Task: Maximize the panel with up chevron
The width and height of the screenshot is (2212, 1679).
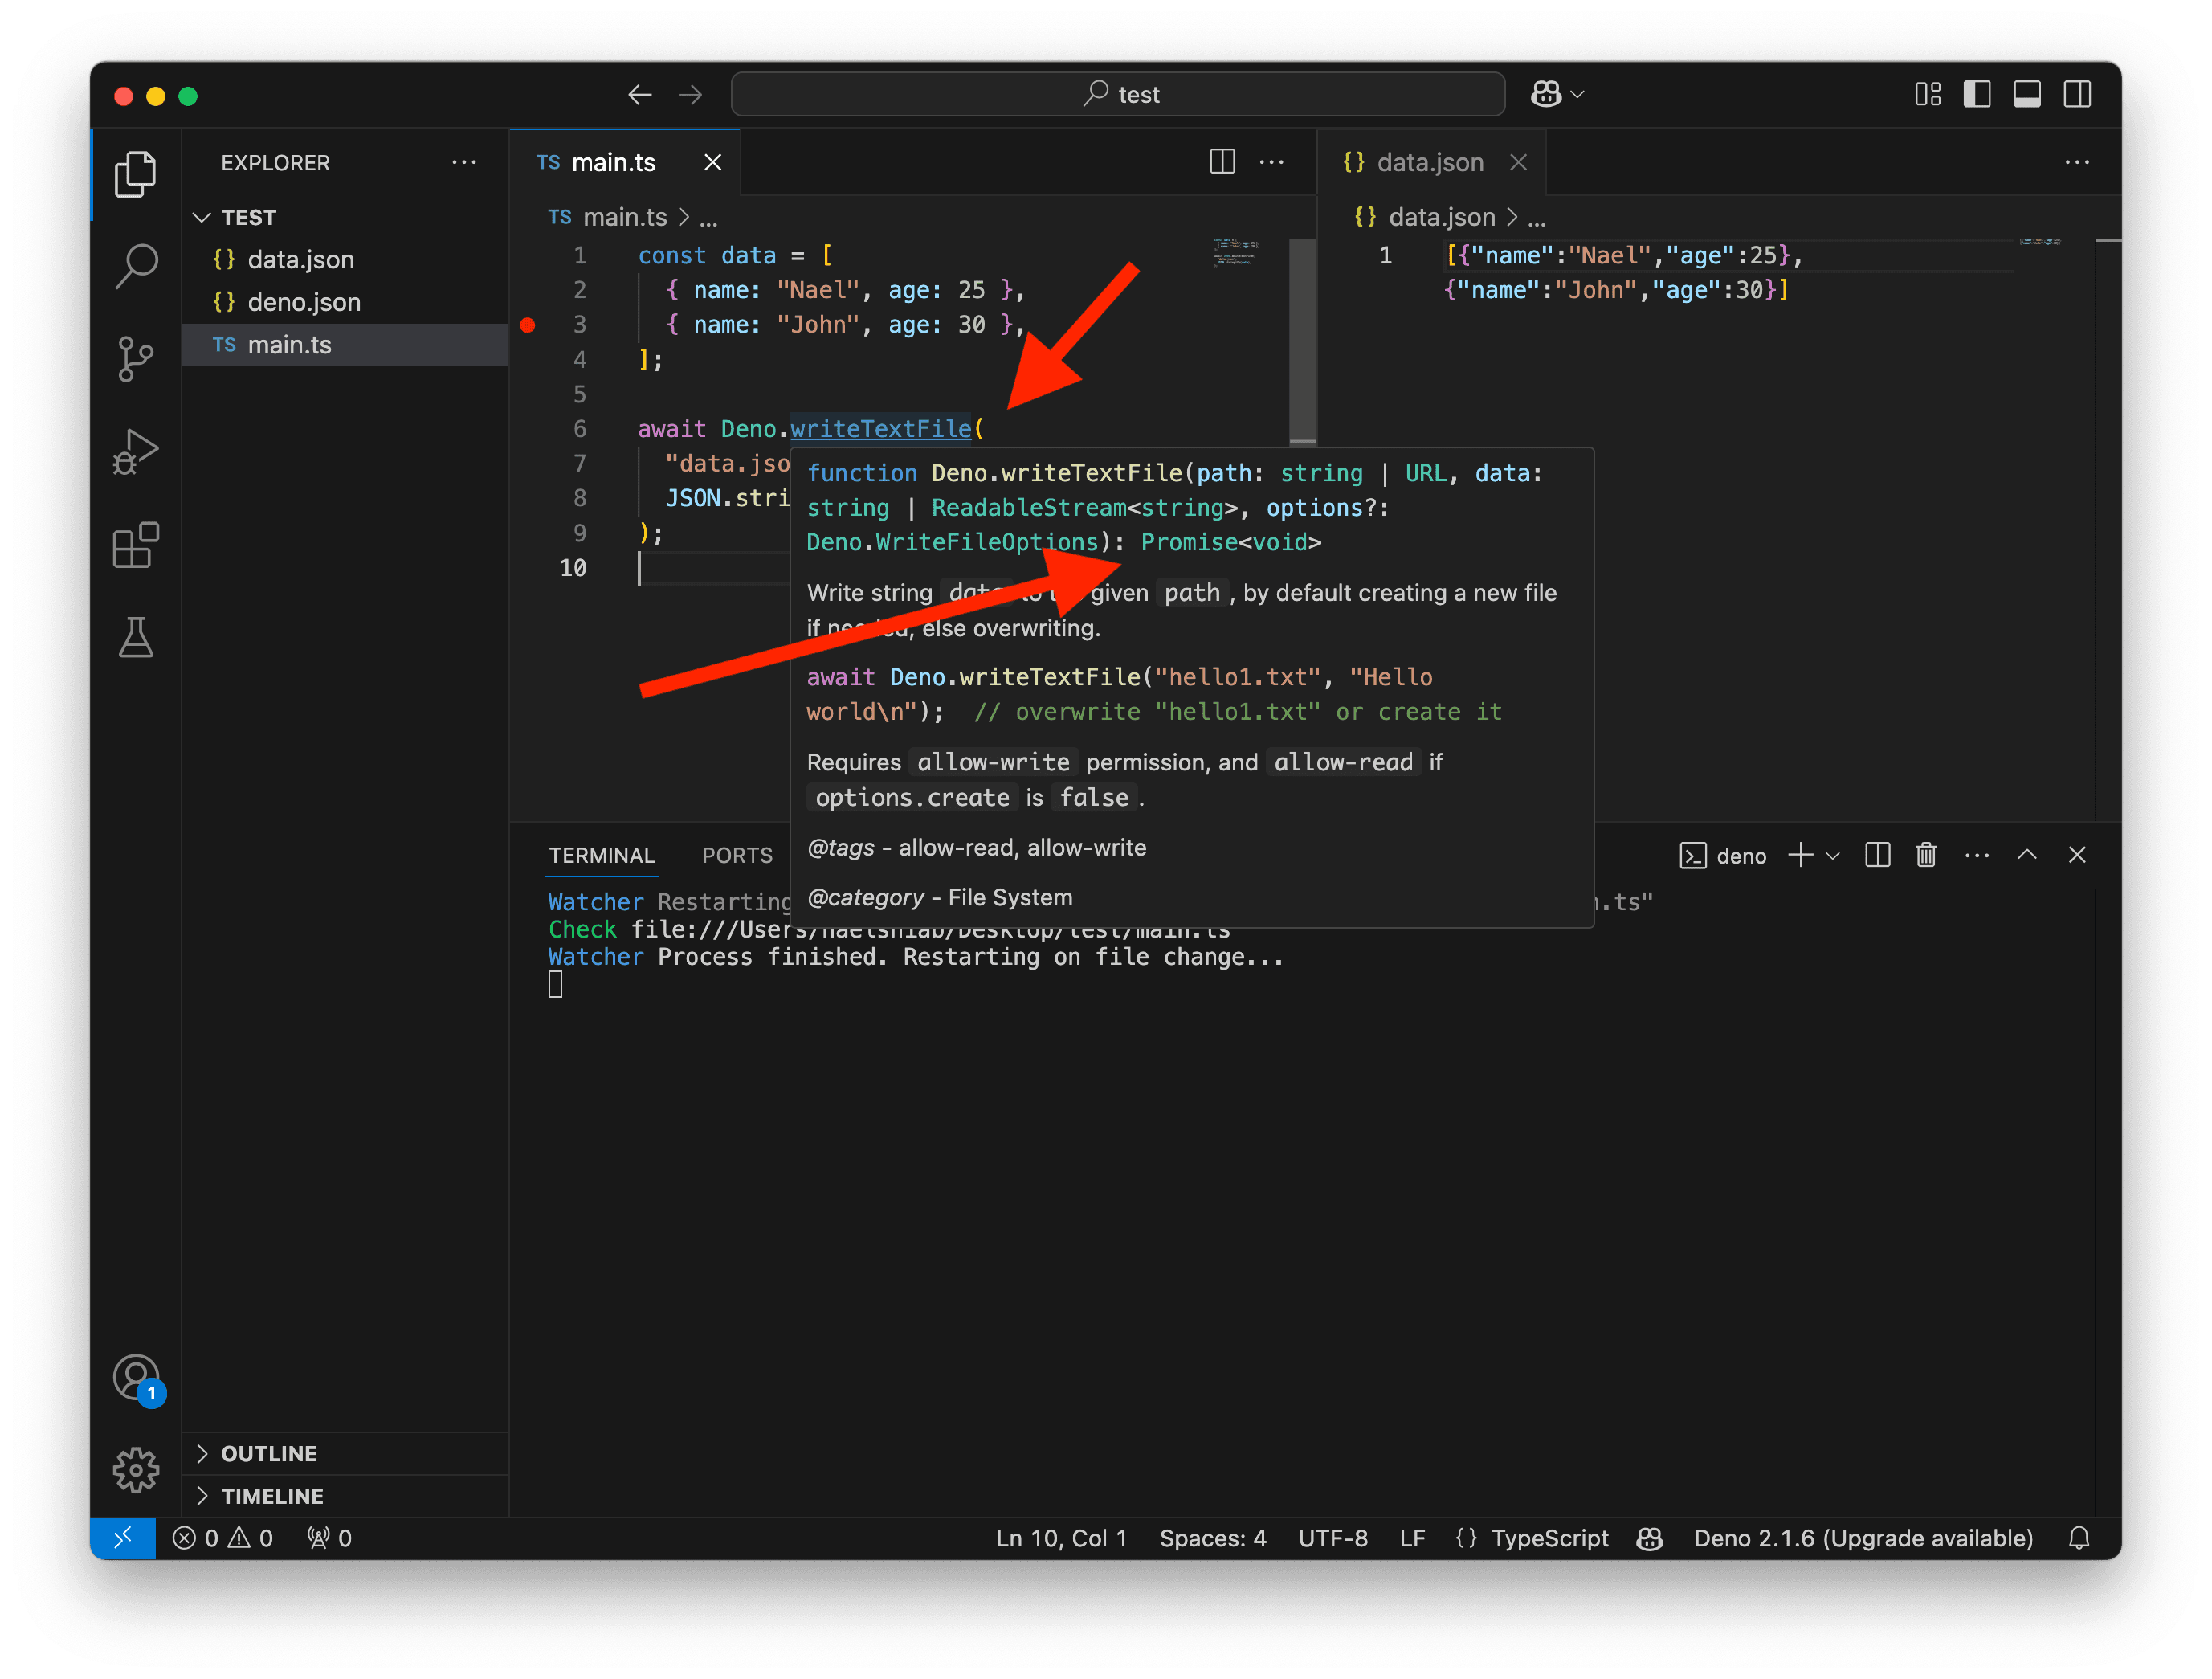Action: click(x=2027, y=855)
